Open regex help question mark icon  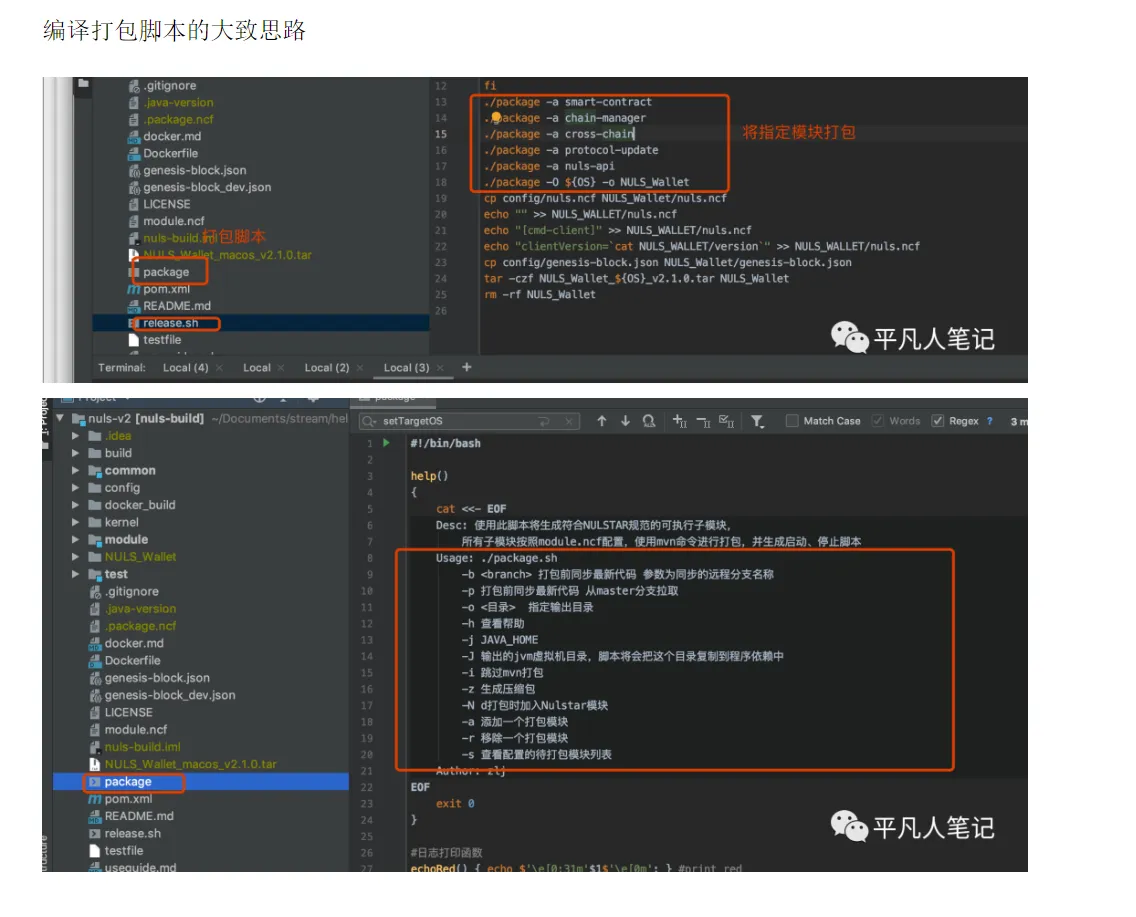990,421
